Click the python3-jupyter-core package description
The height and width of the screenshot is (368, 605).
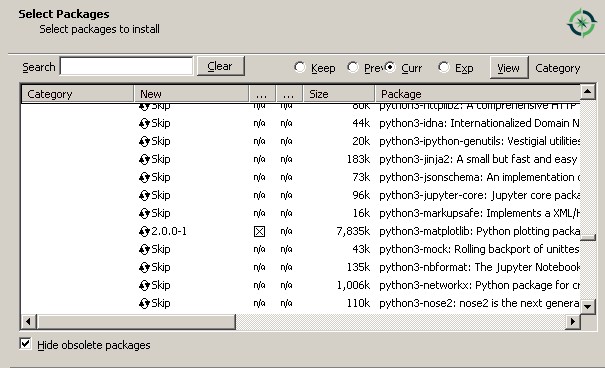click(x=479, y=196)
